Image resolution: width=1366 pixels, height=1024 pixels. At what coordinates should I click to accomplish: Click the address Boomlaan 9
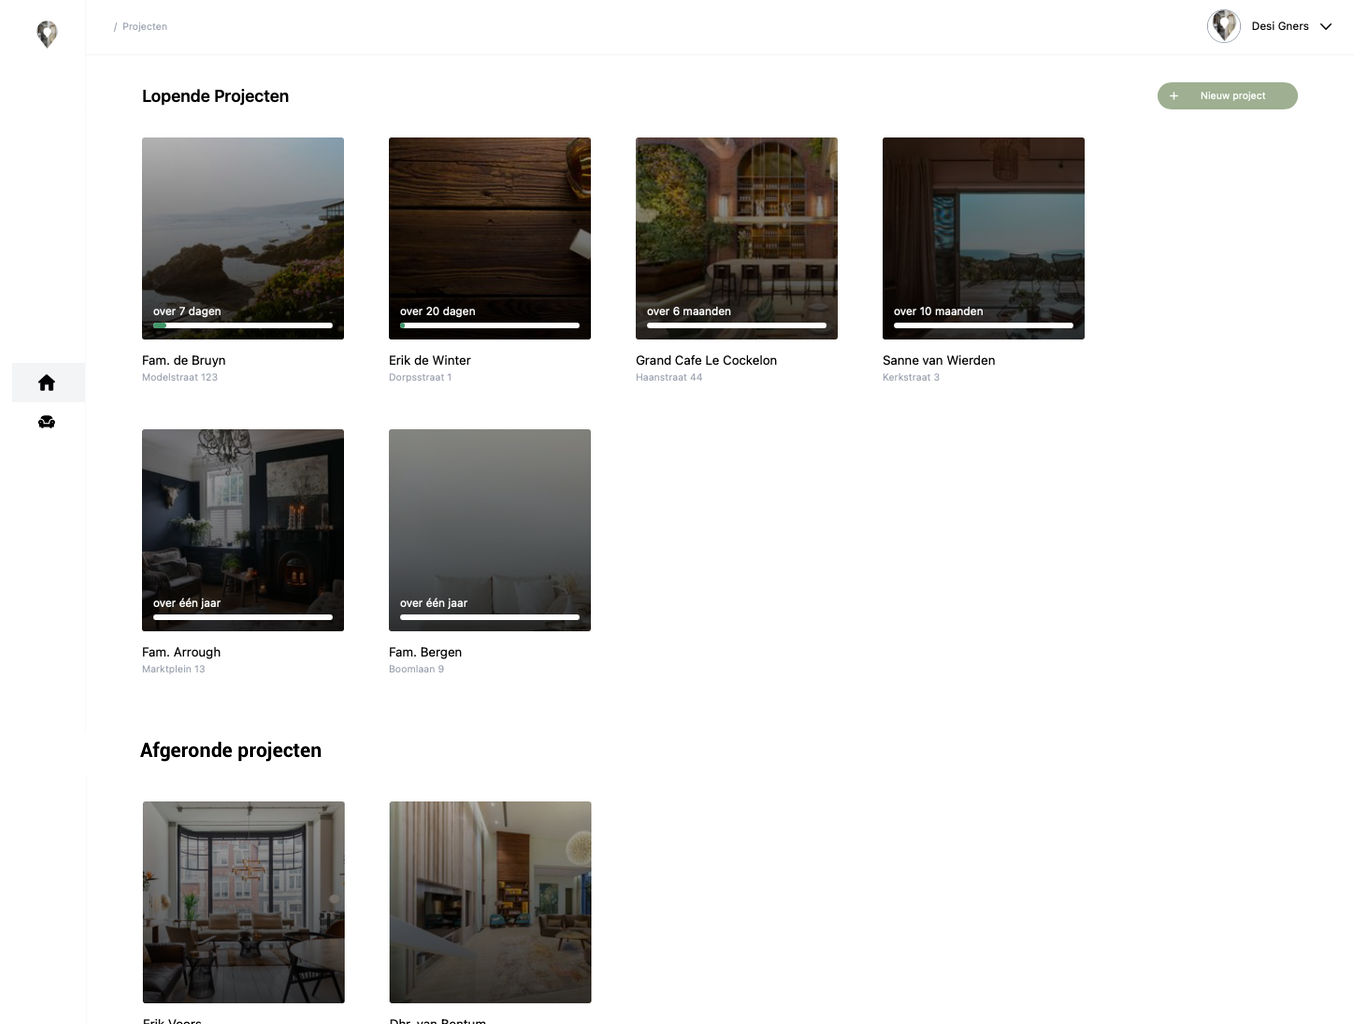(416, 670)
